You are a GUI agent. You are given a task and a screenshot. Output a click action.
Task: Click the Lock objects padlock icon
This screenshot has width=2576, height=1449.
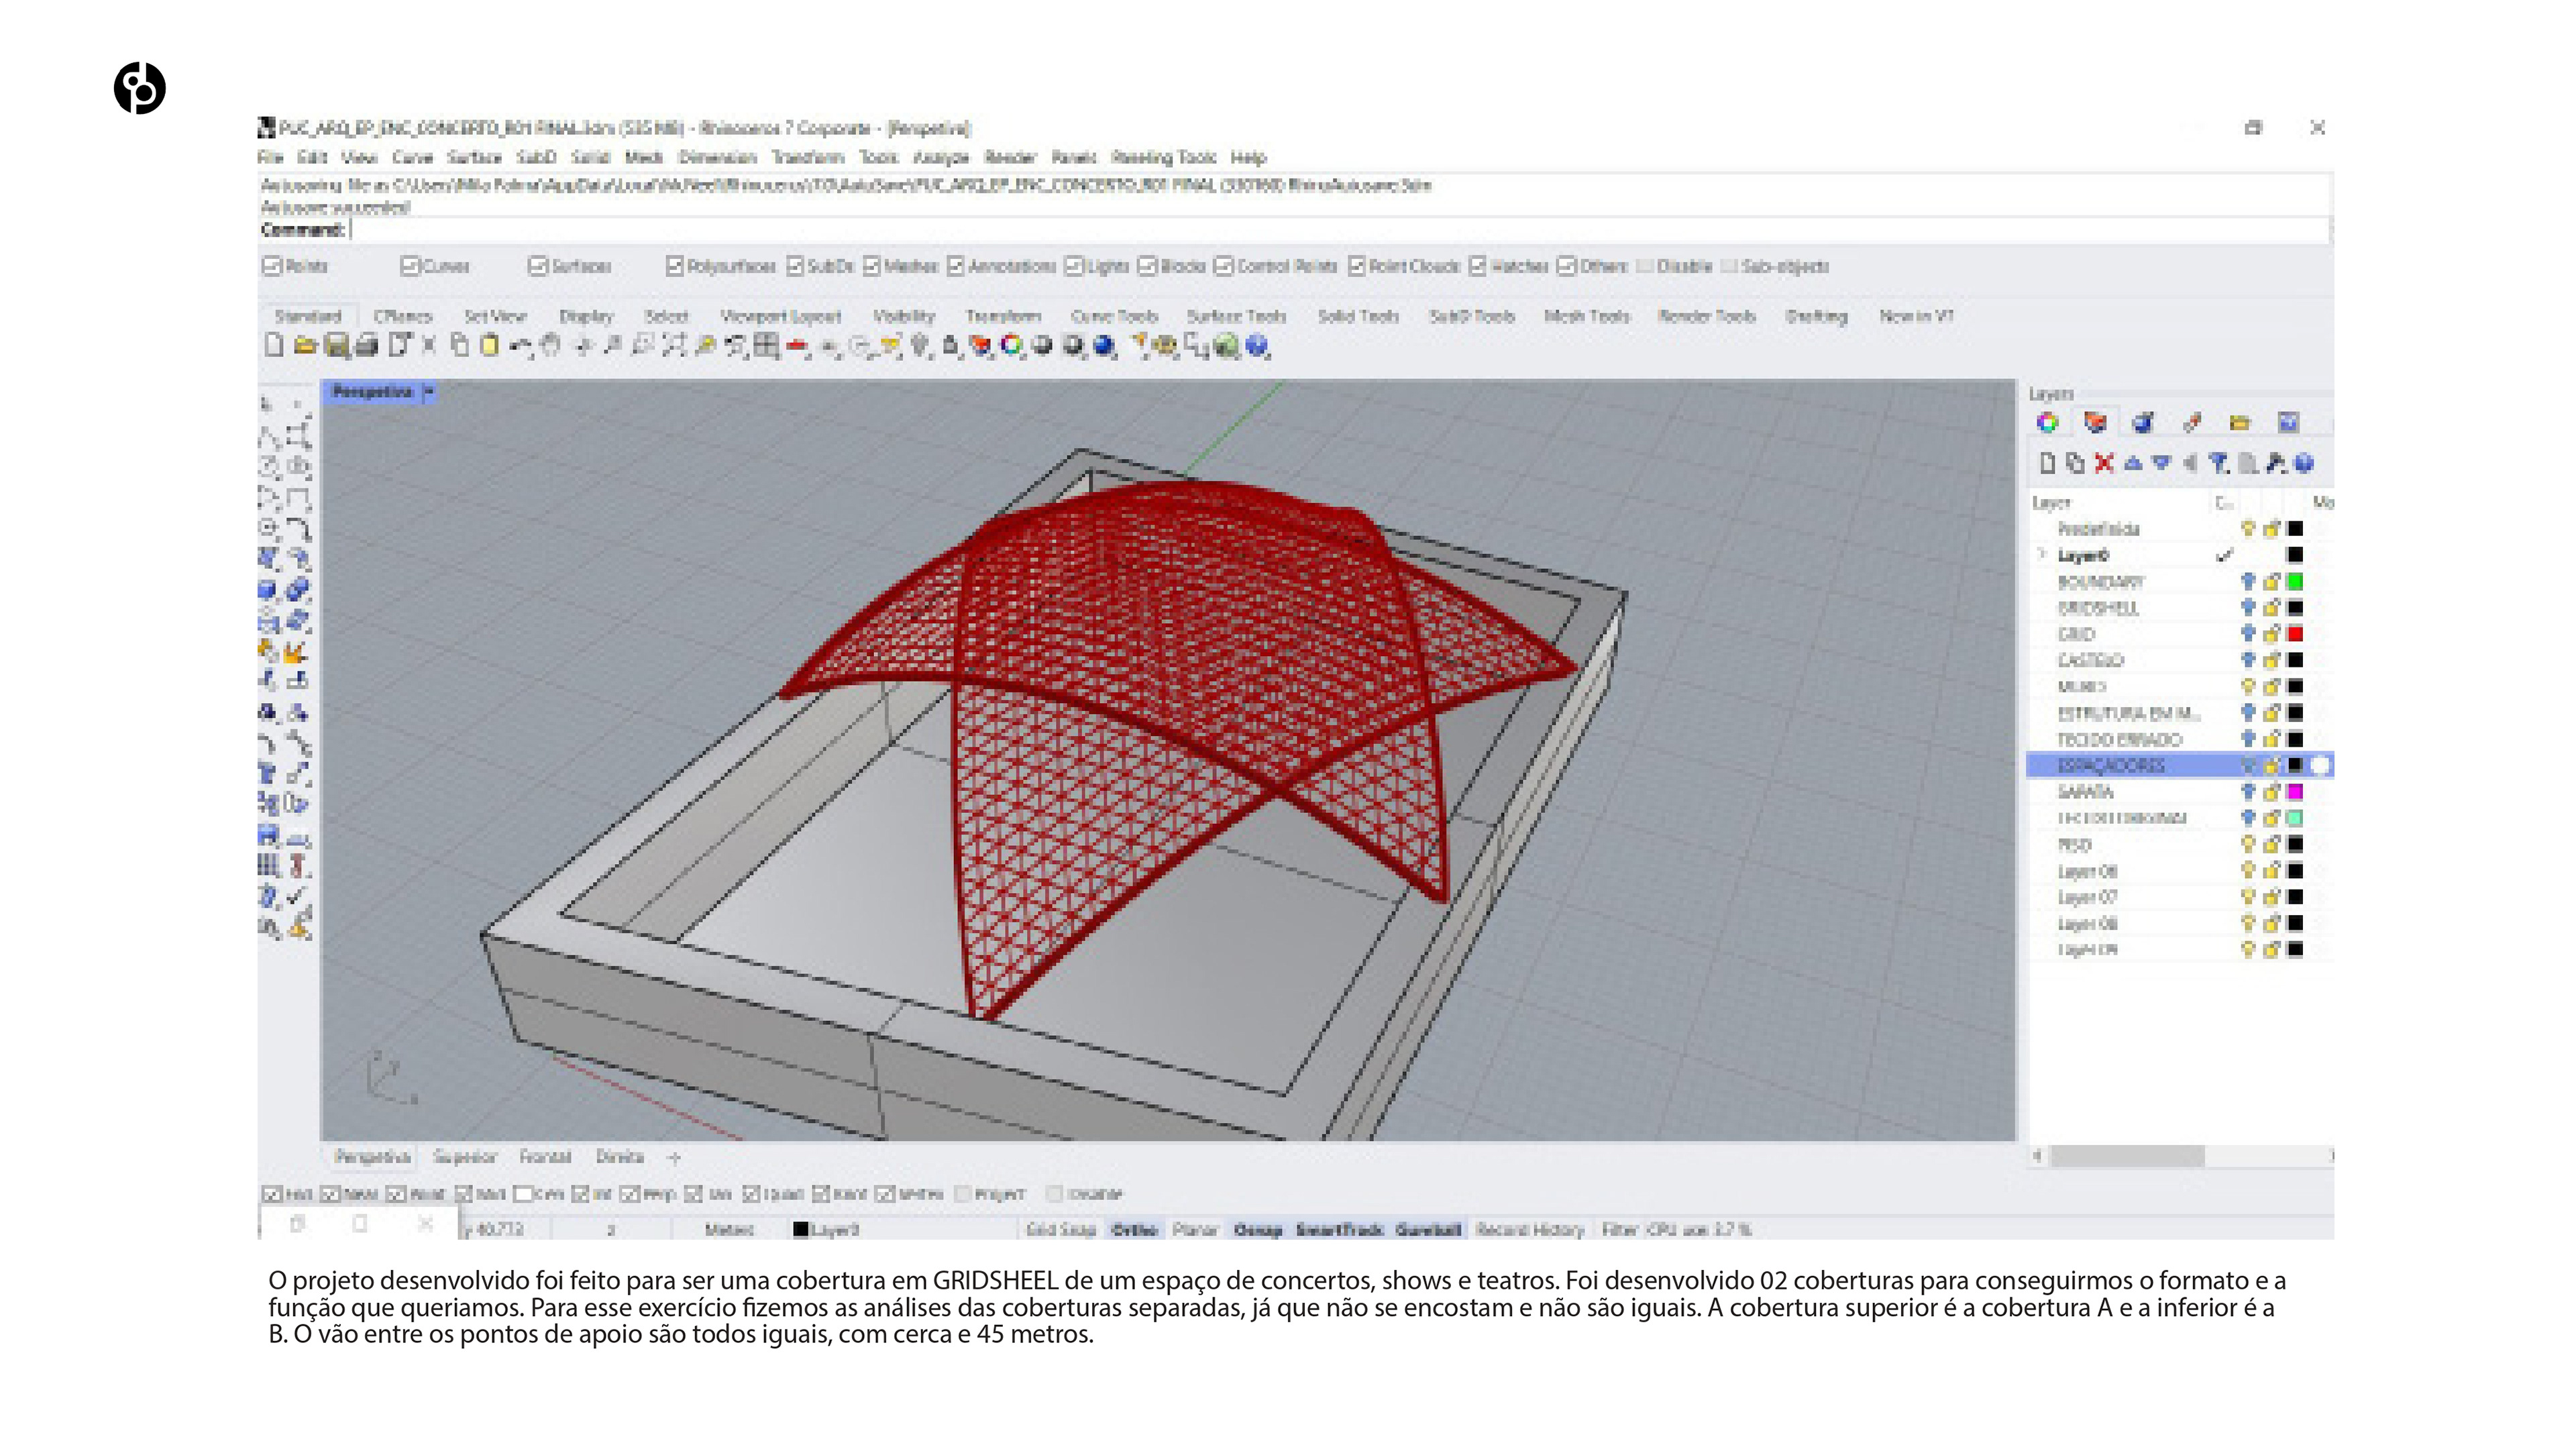950,346
